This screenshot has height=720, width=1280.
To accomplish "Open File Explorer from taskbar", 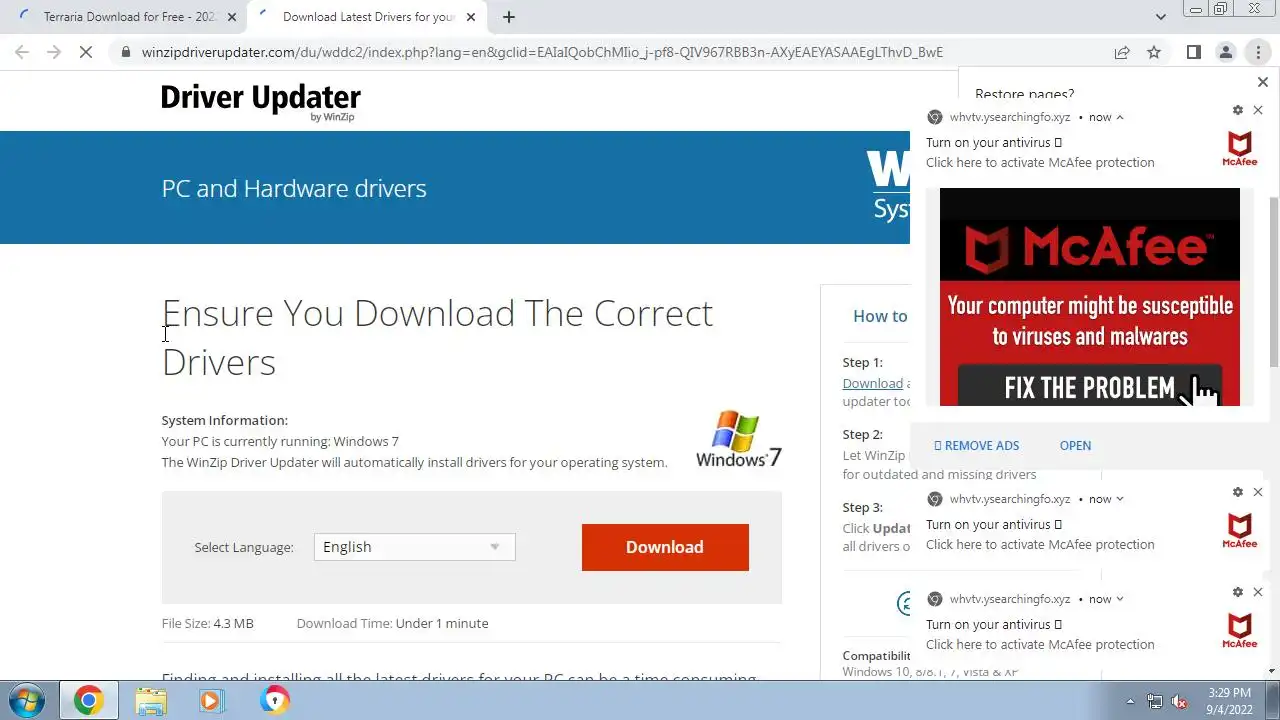I will [151, 700].
